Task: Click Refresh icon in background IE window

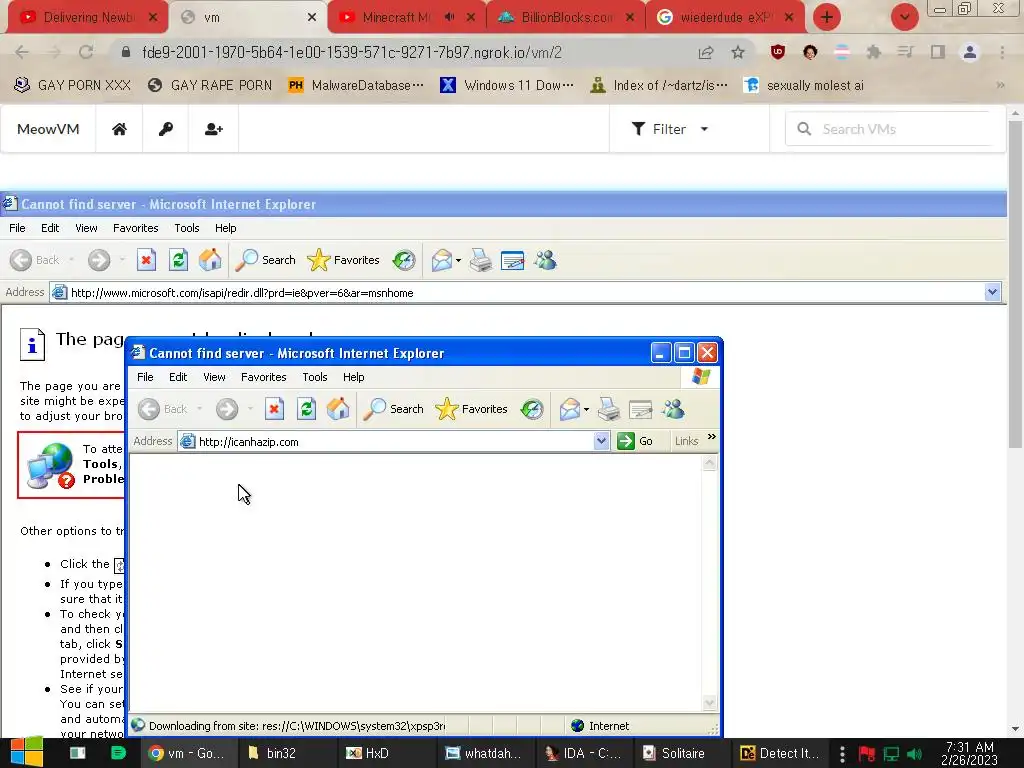Action: (x=178, y=261)
